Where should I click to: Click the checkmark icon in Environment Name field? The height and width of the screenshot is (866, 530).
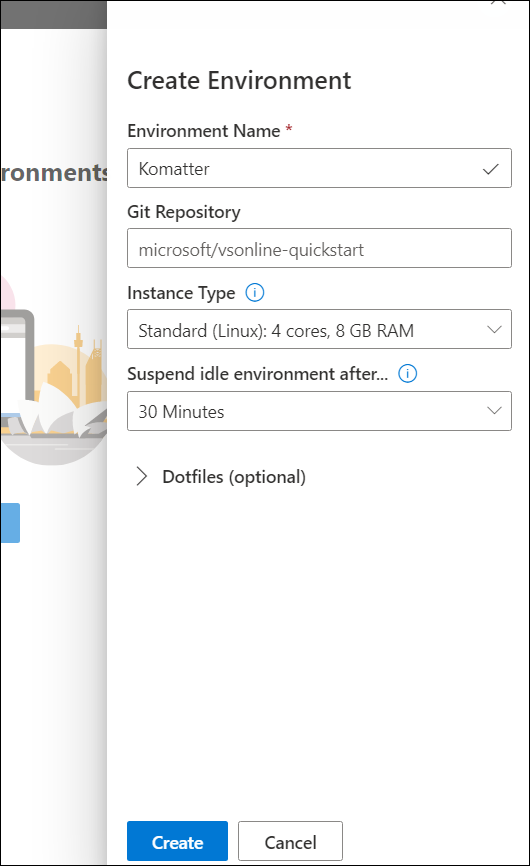click(x=490, y=169)
